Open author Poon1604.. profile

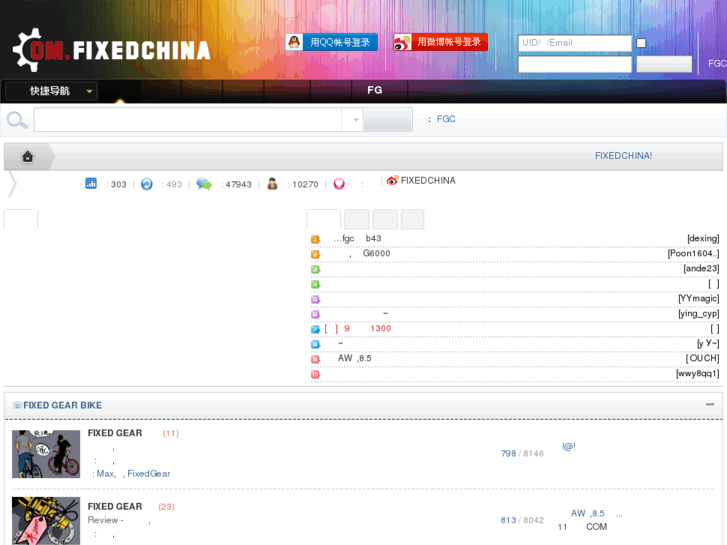click(x=693, y=253)
